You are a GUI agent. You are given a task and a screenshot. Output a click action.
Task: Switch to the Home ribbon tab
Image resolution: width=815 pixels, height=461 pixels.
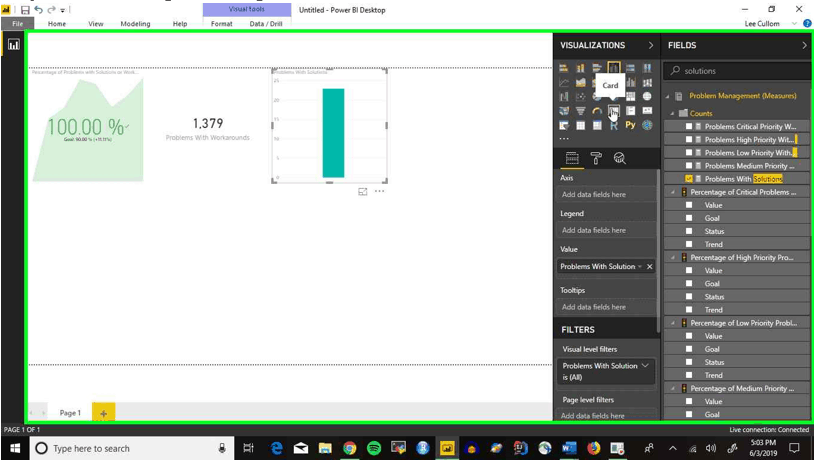point(57,23)
